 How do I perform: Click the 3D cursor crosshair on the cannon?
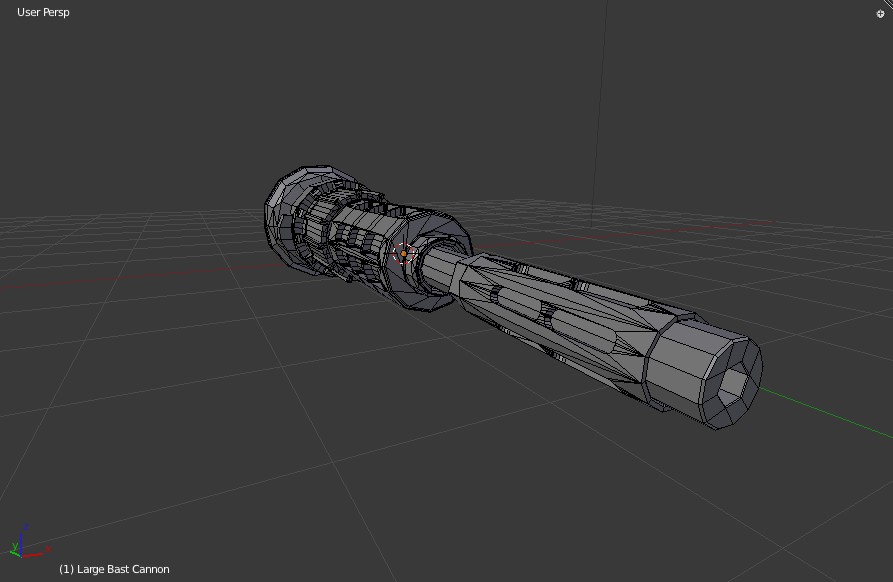[x=404, y=254]
